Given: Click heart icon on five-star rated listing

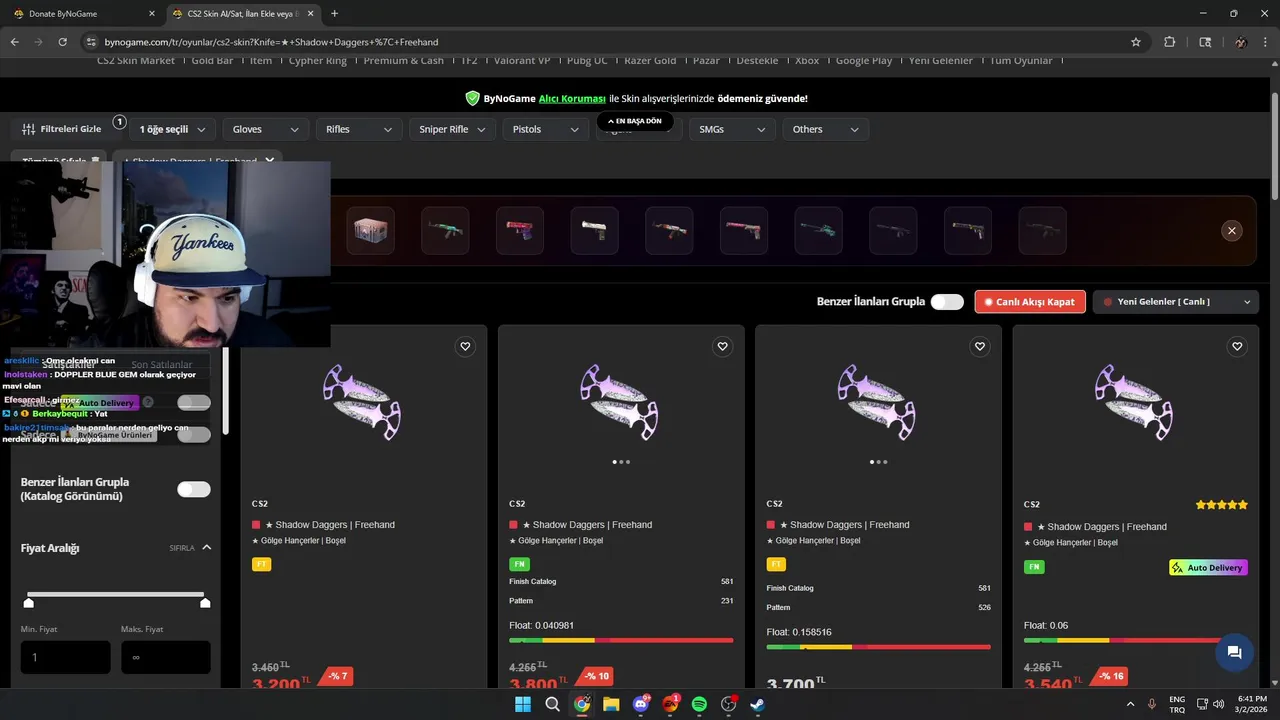Looking at the screenshot, I should point(1237,346).
